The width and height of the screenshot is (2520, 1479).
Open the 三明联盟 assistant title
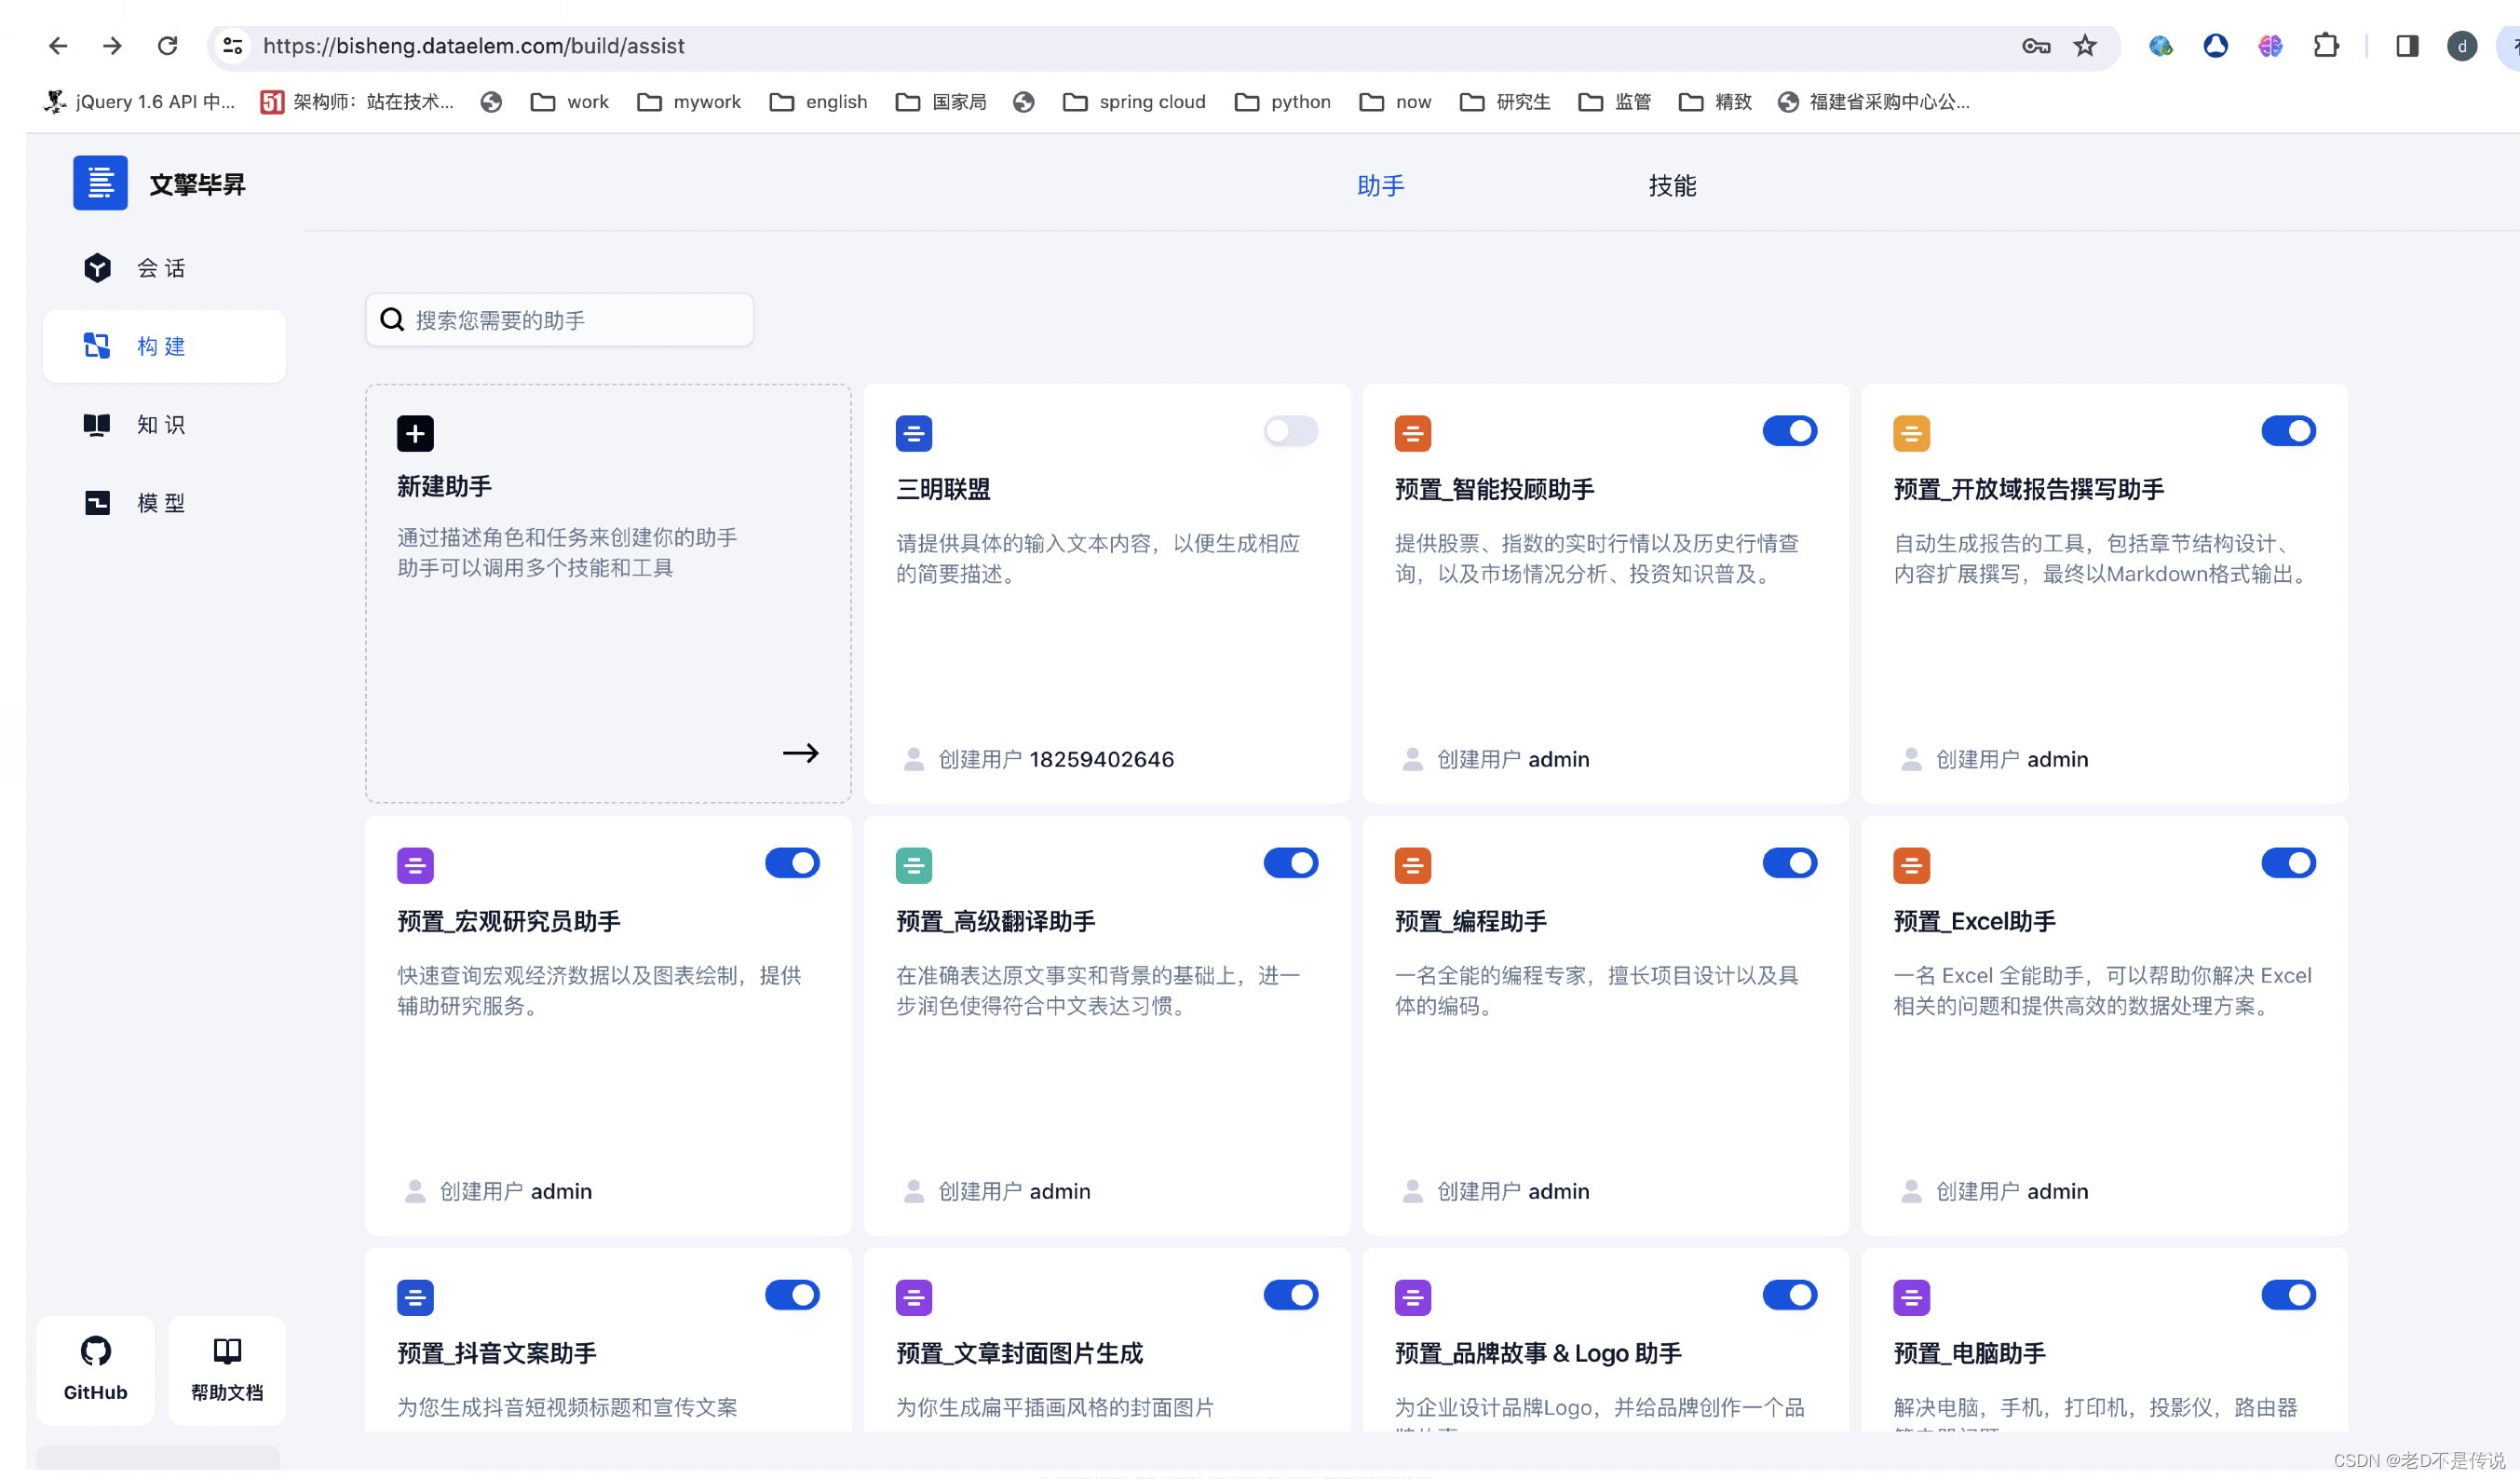[x=943, y=489]
